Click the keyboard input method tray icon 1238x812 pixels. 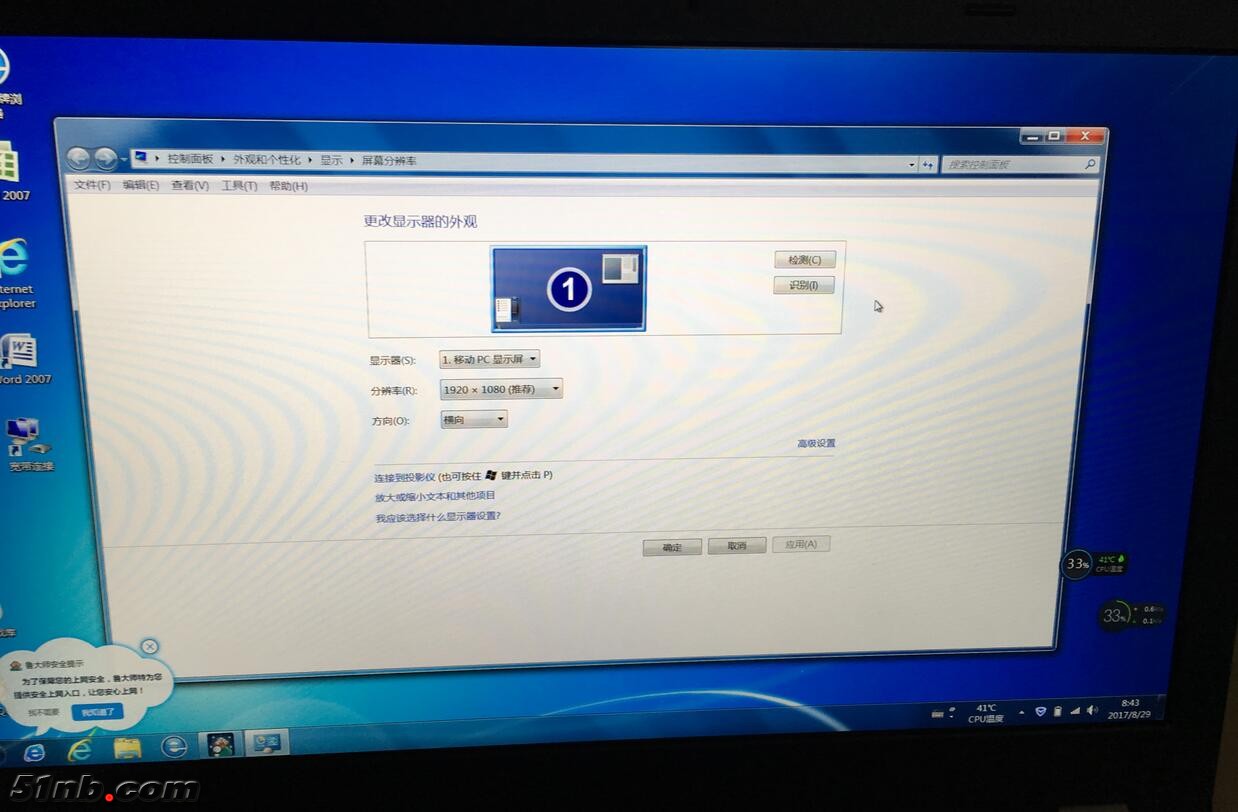[937, 714]
